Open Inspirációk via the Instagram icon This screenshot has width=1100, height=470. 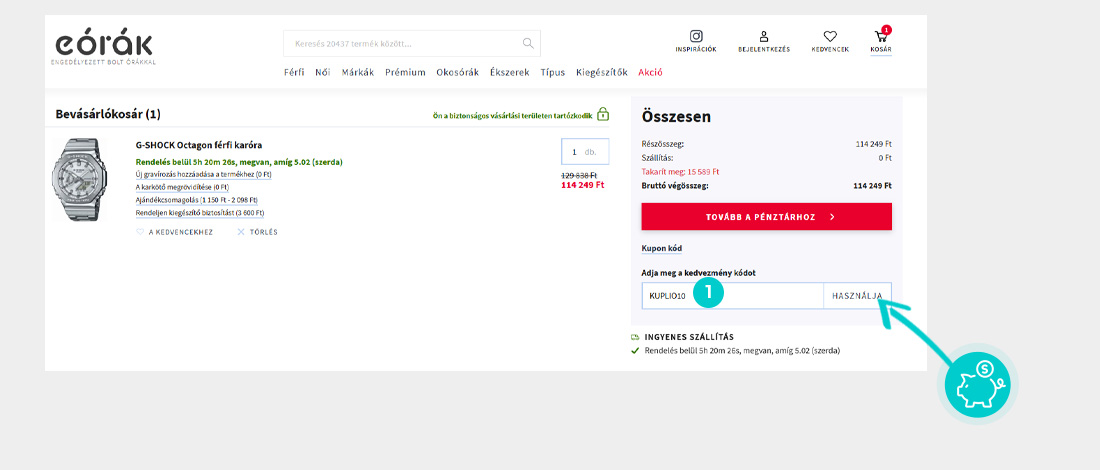[696, 36]
